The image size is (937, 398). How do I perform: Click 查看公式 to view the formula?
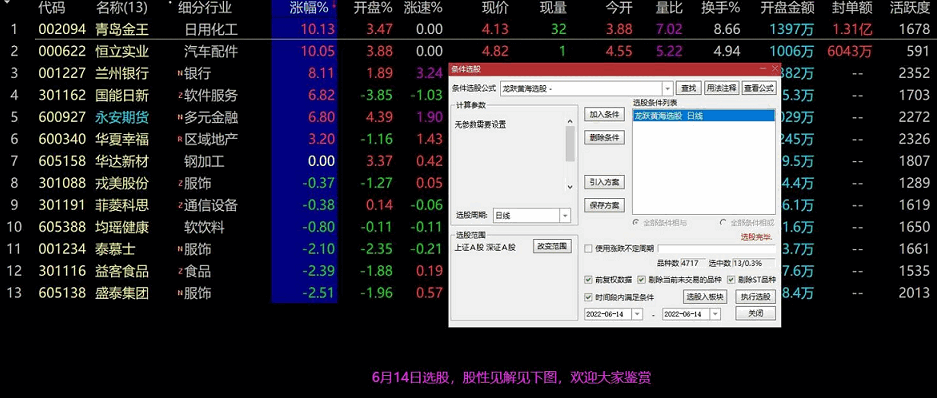coord(759,88)
